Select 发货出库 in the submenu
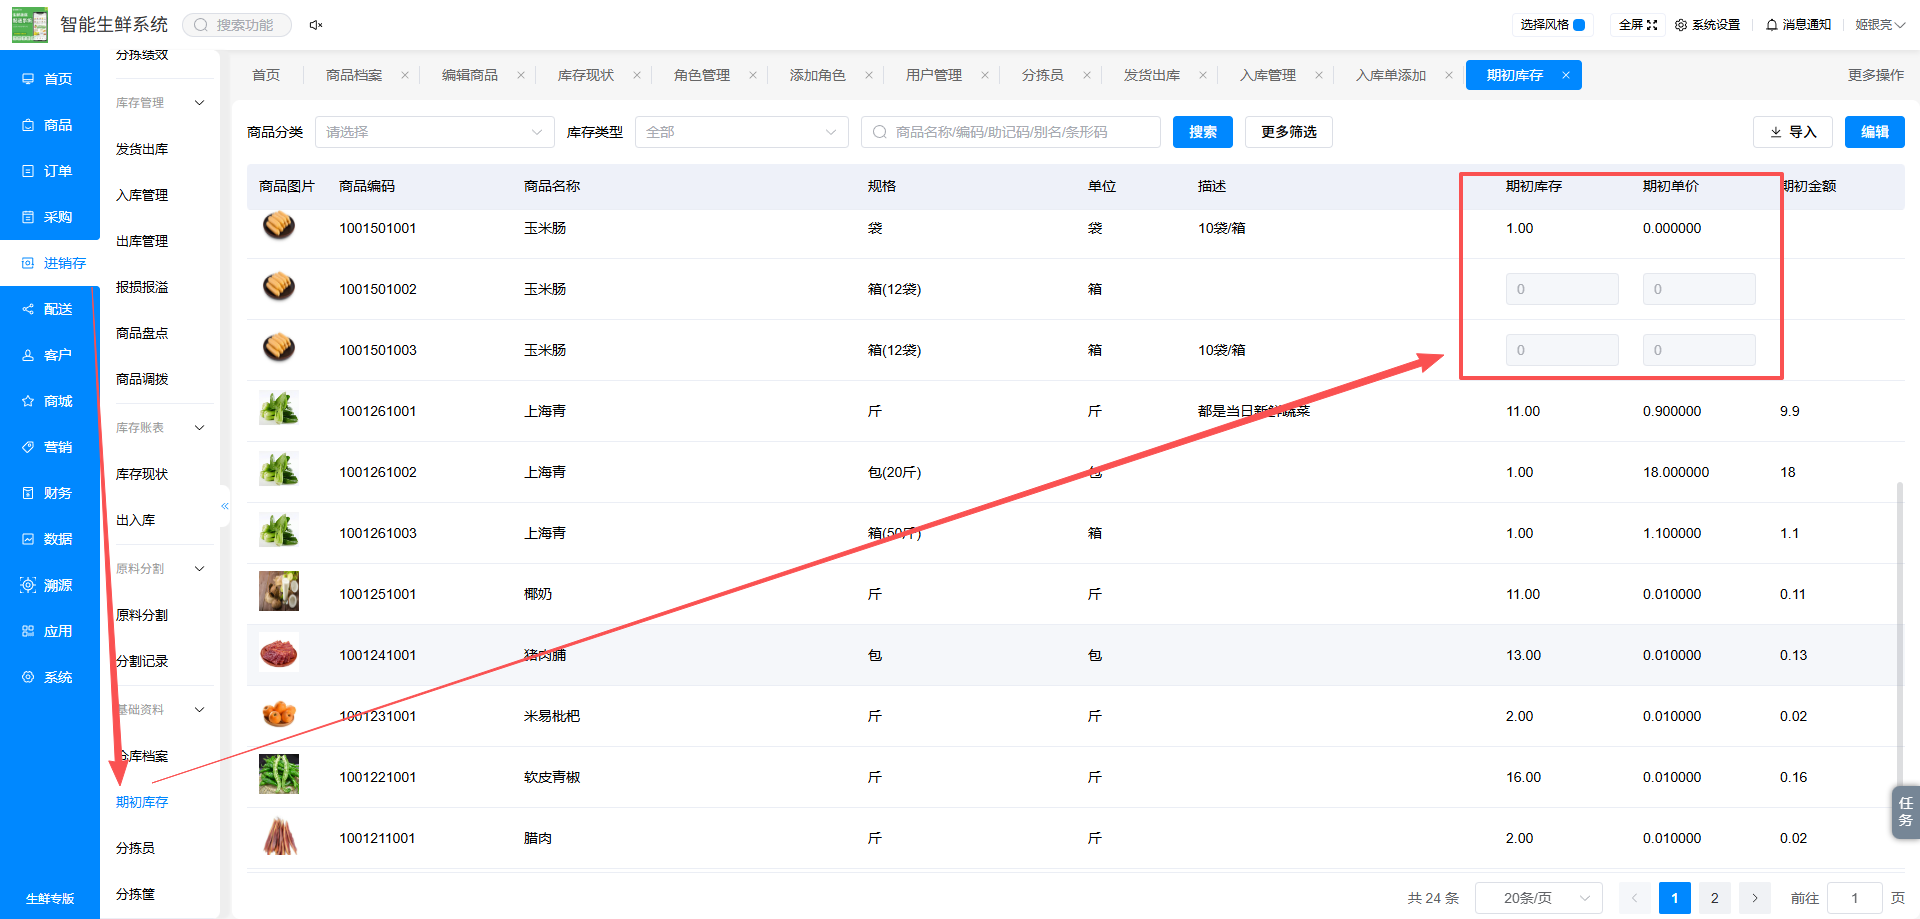1920x919 pixels. pos(142,149)
